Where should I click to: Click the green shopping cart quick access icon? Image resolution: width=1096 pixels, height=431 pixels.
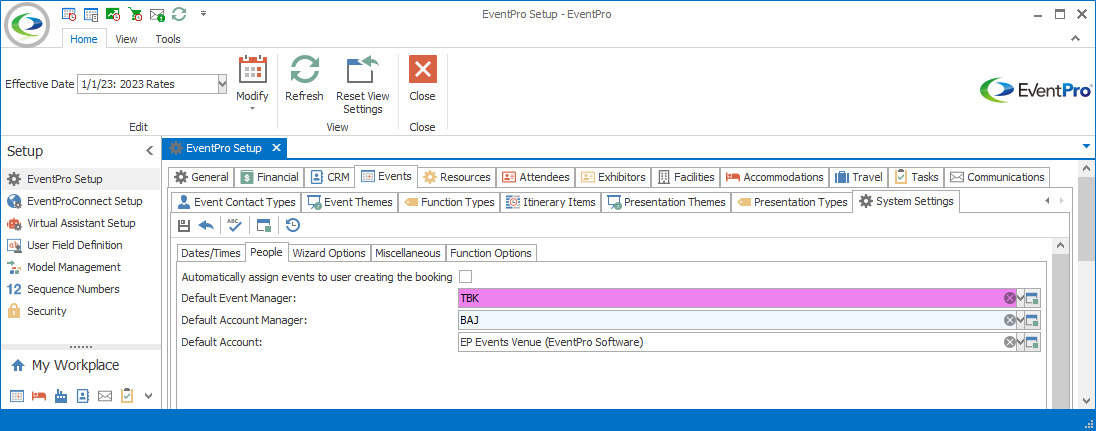click(x=135, y=14)
